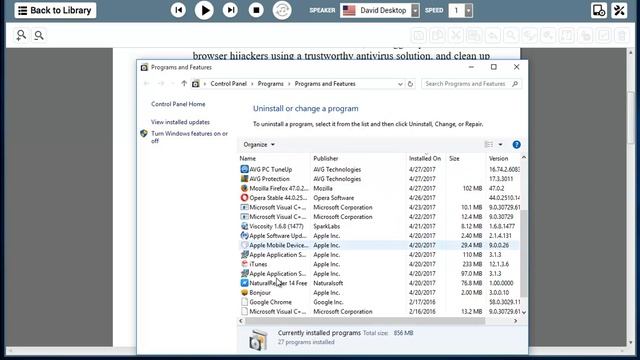Click the programs list vertical scrollbar
The image size is (640, 360).
(524, 253)
